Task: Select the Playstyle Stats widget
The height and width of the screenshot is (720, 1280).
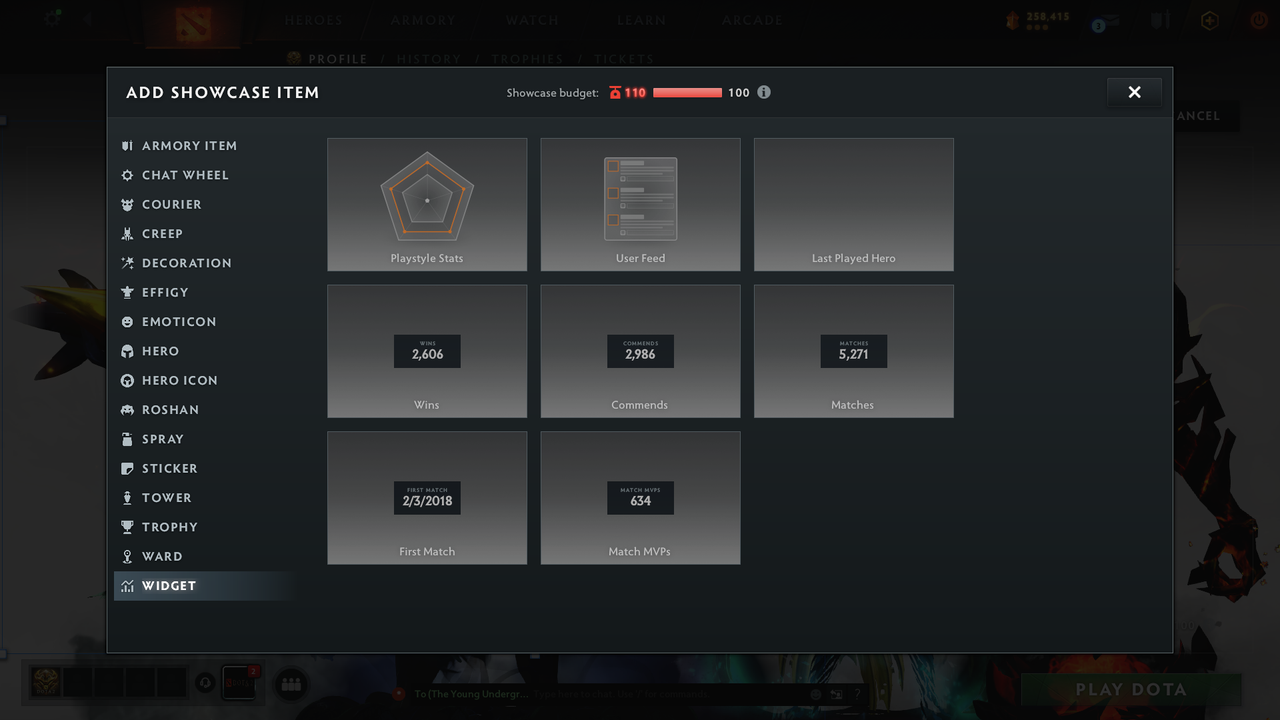Action: pos(427,204)
